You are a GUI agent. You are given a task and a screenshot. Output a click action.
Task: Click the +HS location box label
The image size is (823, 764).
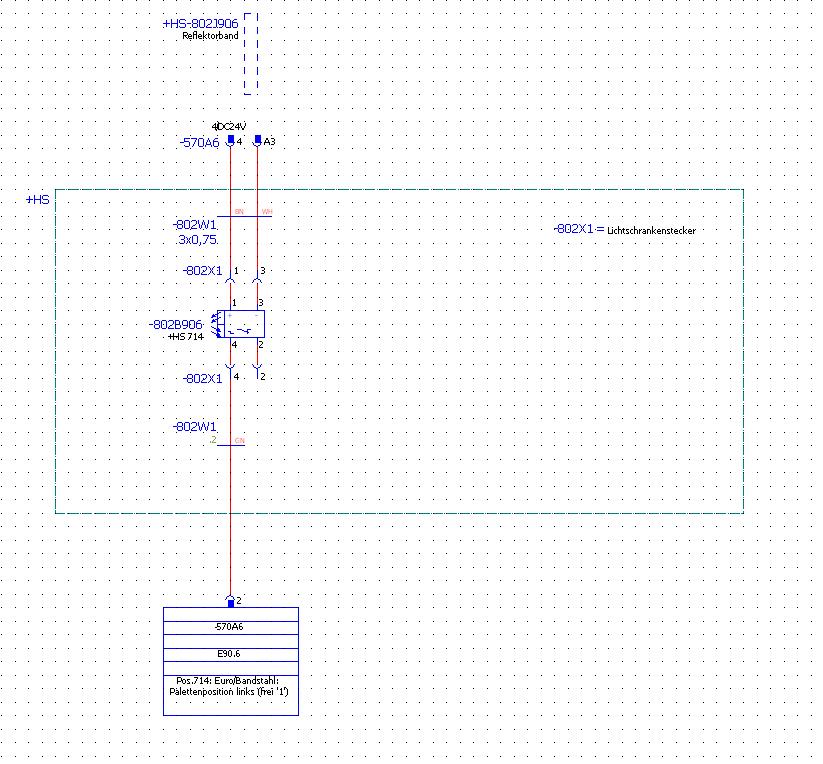pyautogui.click(x=38, y=201)
